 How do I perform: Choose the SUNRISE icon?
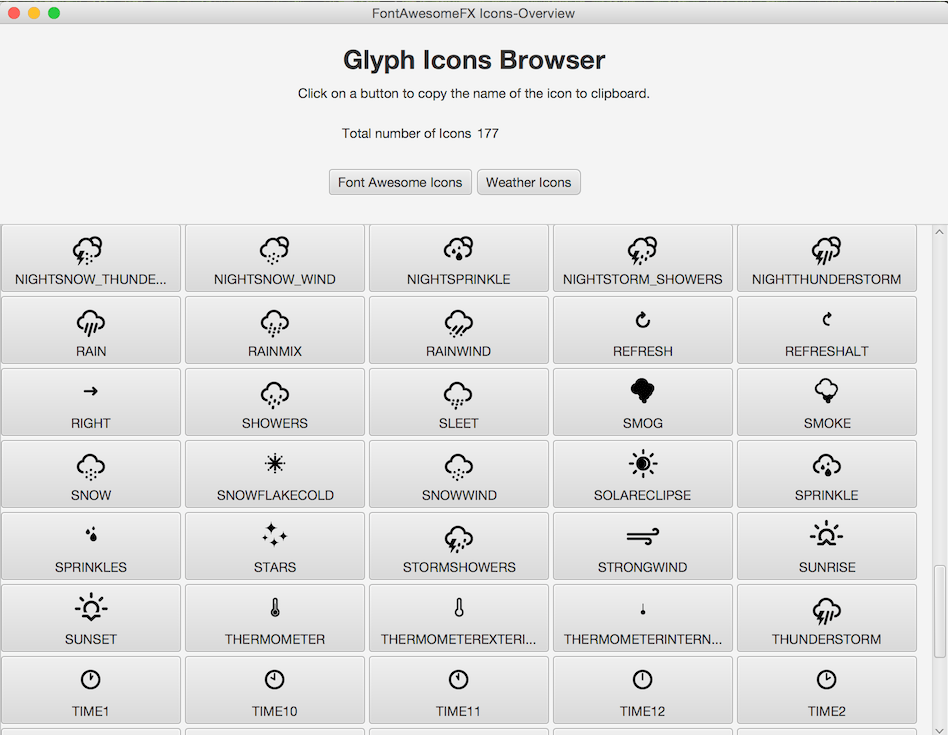click(826, 546)
